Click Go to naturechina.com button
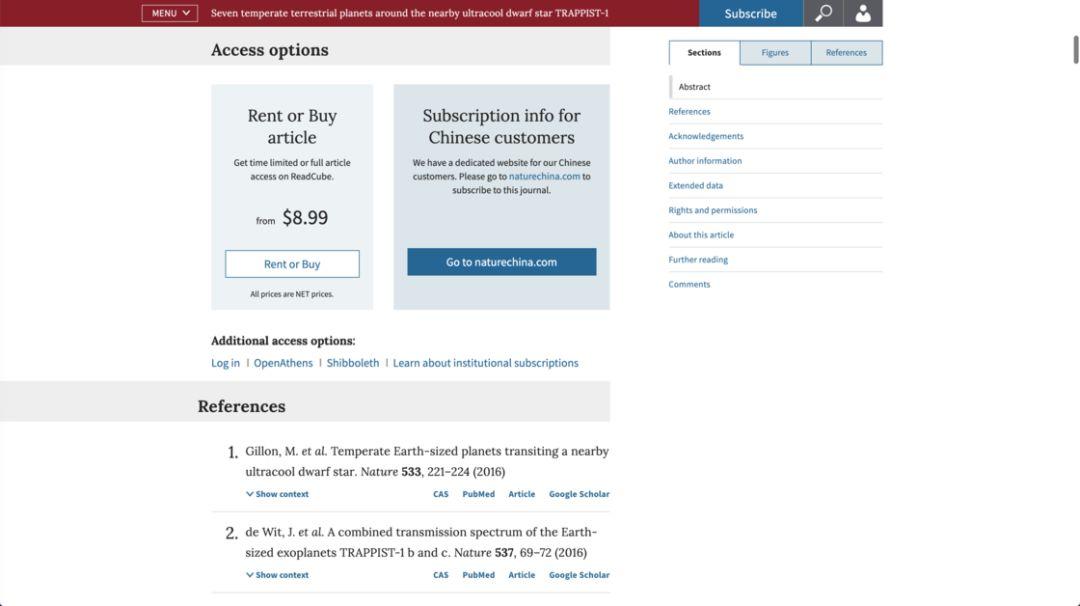Screen dimensions: 1080x606 point(501,262)
